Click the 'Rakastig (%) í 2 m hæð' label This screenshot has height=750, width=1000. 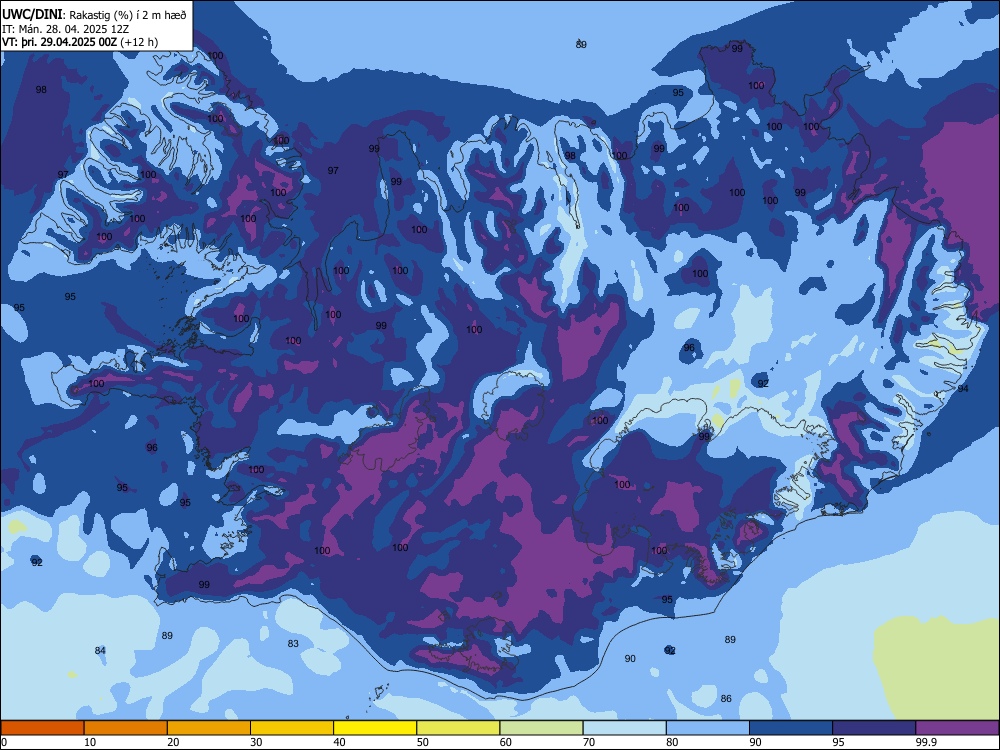pos(128,15)
